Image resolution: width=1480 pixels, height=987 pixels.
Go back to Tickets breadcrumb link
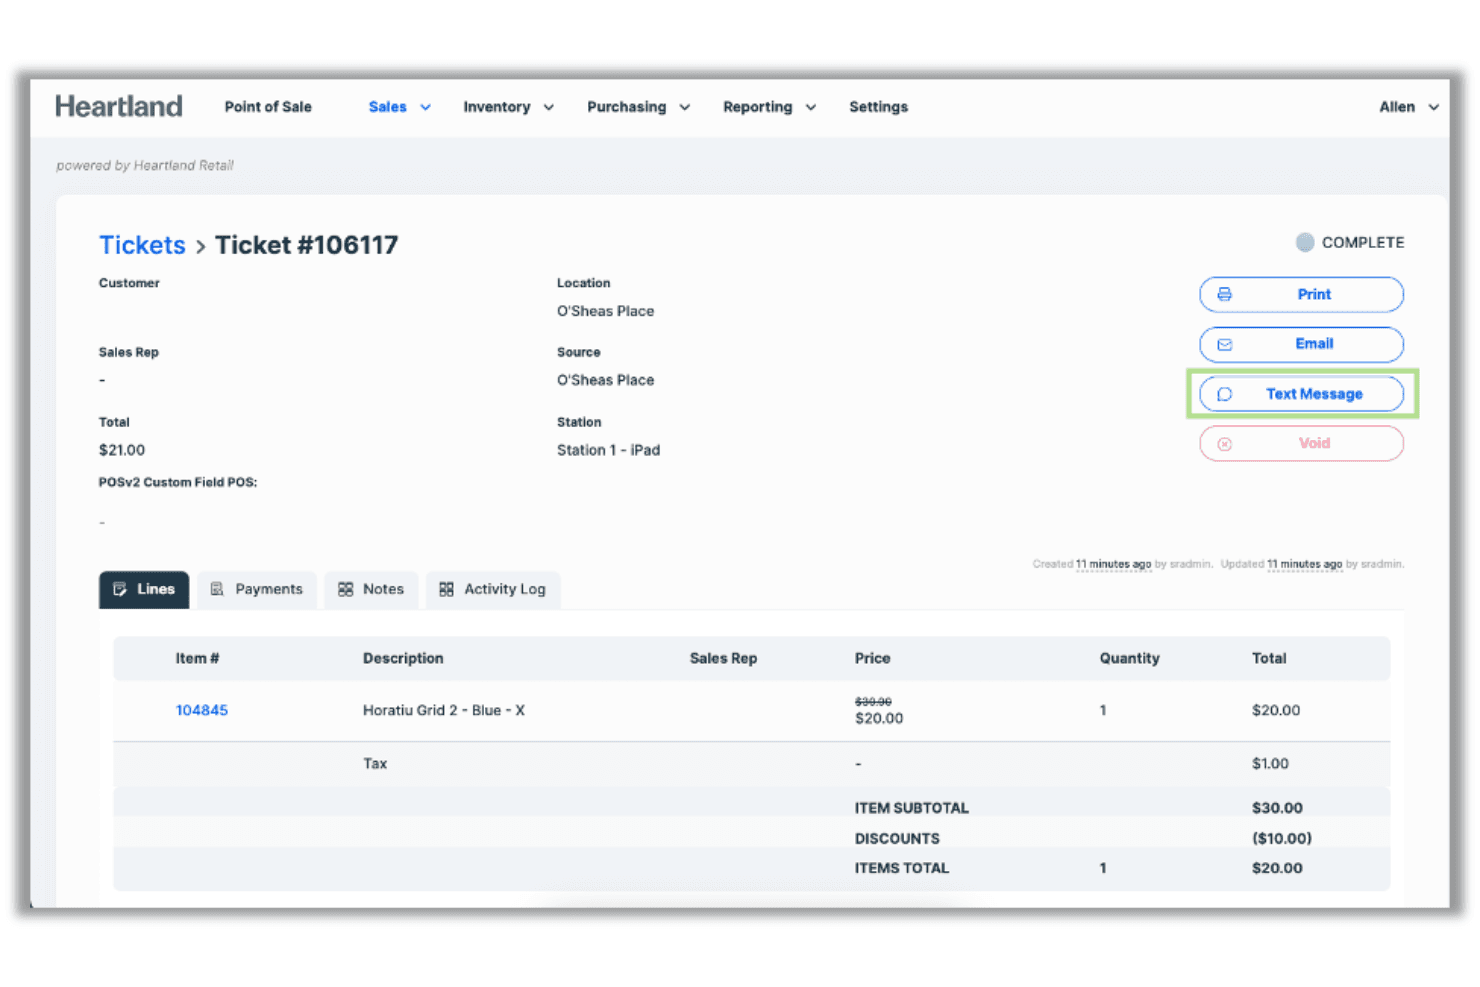tap(142, 245)
